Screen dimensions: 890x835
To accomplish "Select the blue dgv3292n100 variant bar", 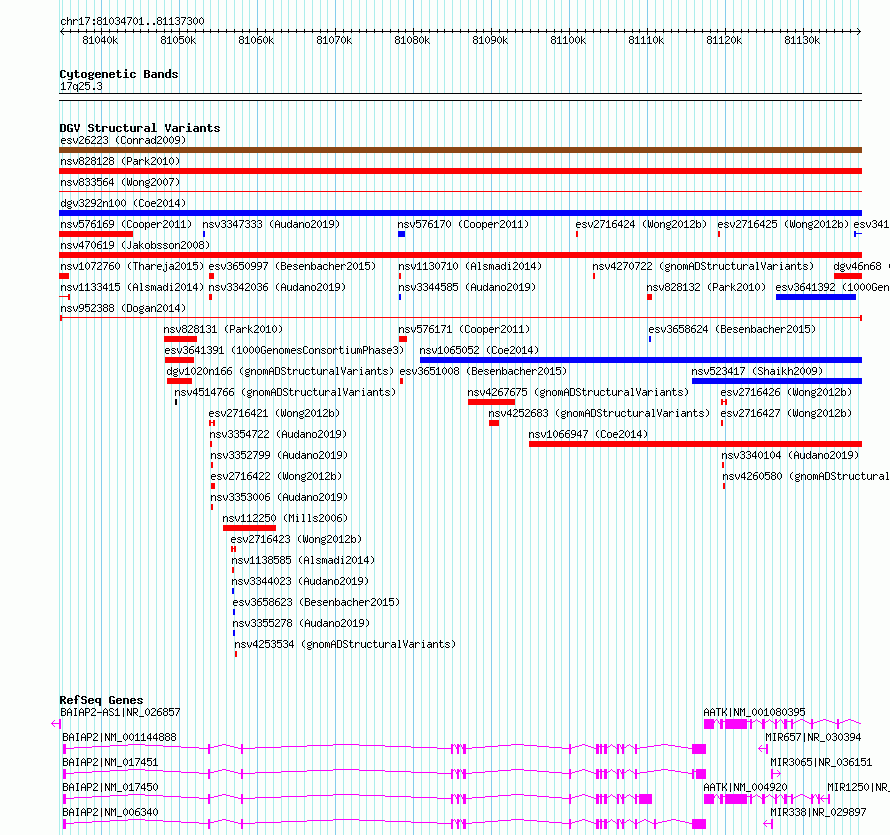I will pos(460,213).
